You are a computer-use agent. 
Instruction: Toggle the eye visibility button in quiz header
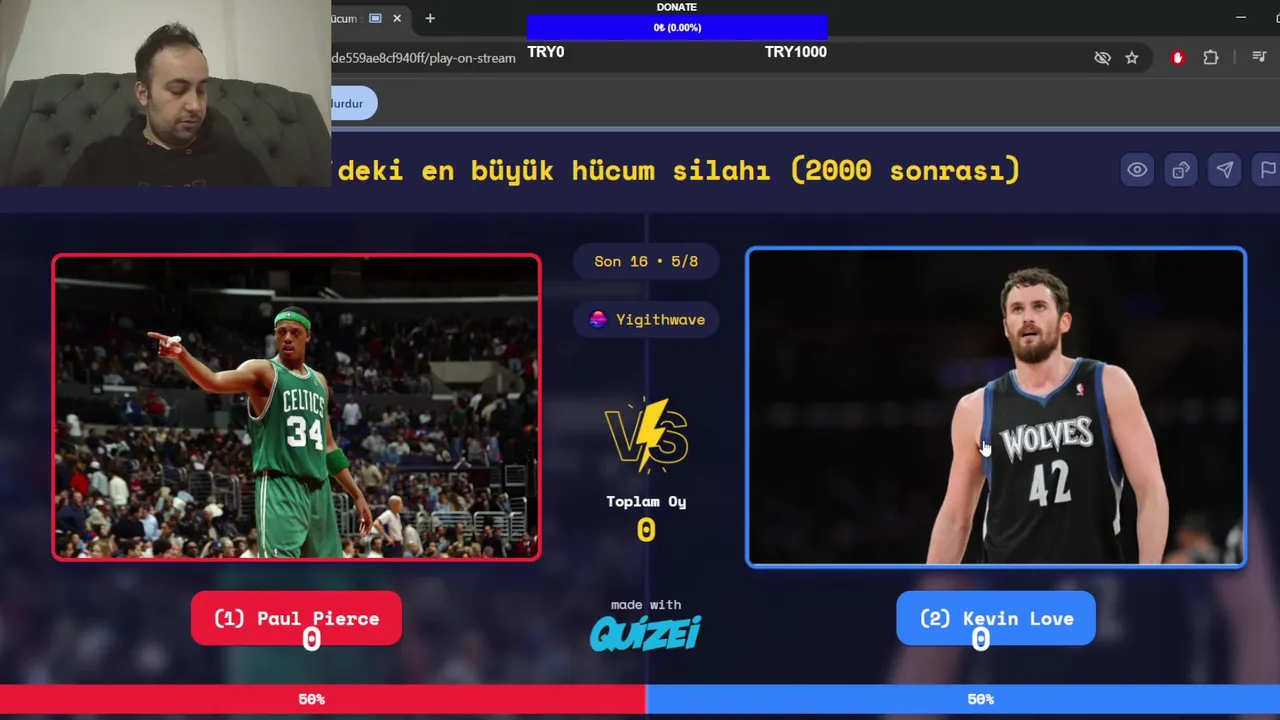[x=1137, y=170]
